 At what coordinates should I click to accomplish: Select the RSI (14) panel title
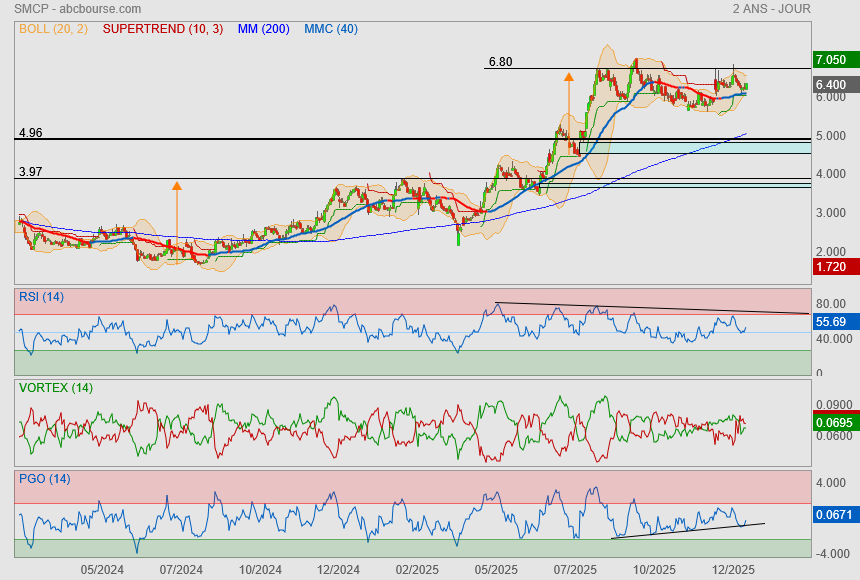coord(41,296)
